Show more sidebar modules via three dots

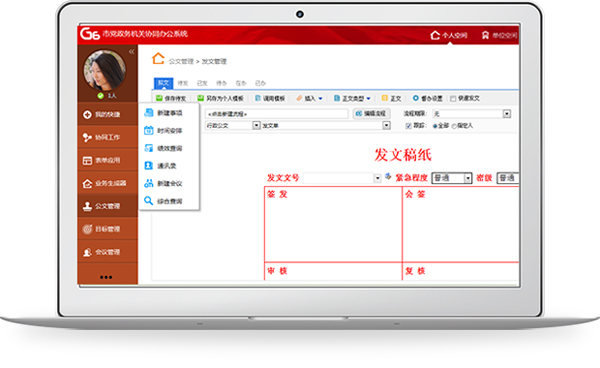[106, 277]
